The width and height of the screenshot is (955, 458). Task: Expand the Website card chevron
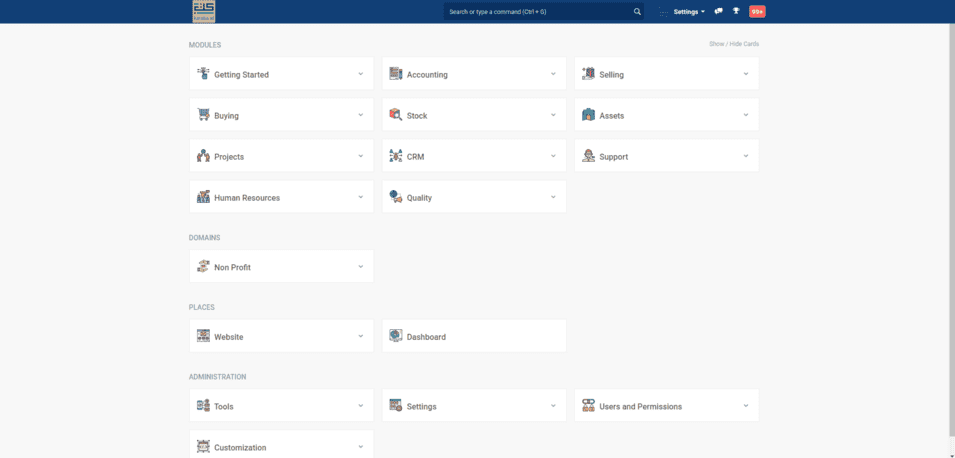(361, 336)
